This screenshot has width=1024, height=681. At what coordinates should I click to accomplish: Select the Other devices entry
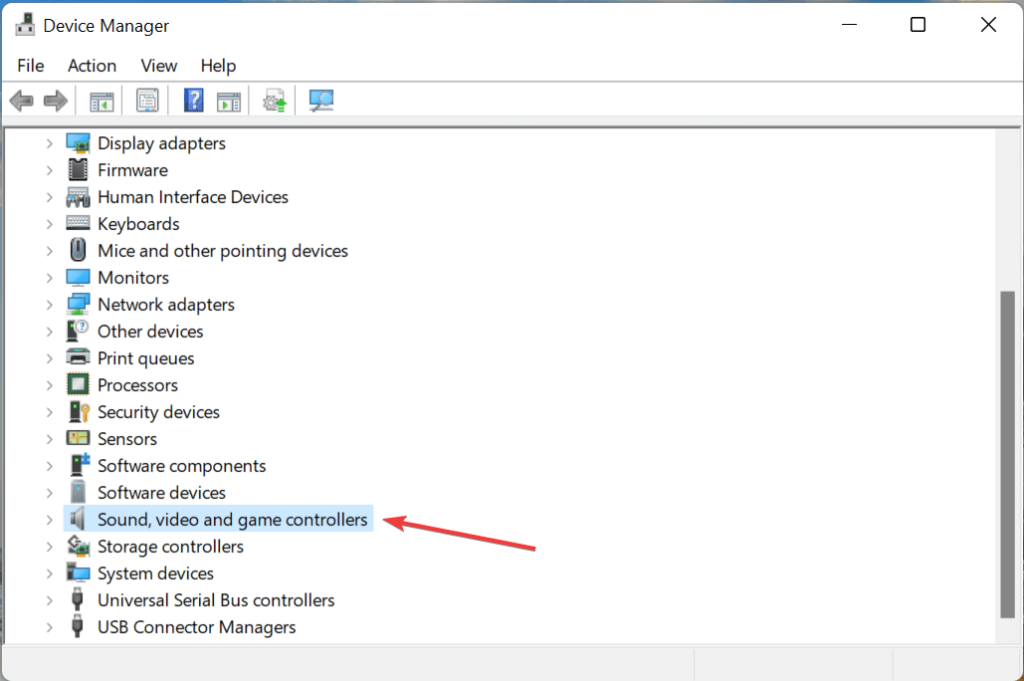pos(150,331)
